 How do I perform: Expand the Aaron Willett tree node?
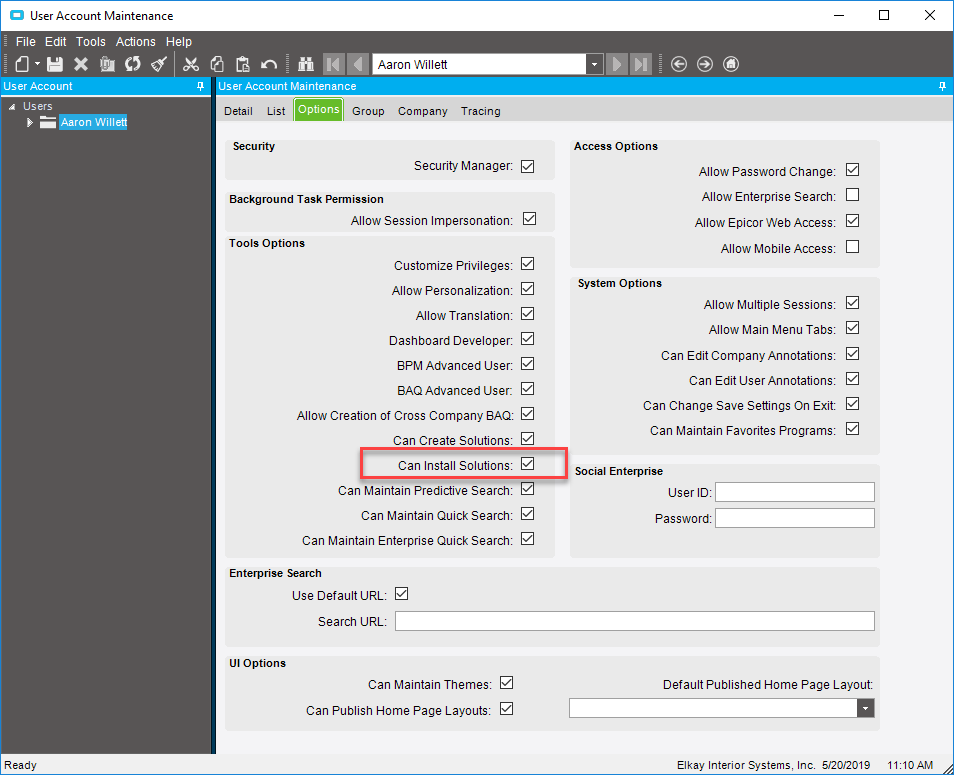click(29, 122)
